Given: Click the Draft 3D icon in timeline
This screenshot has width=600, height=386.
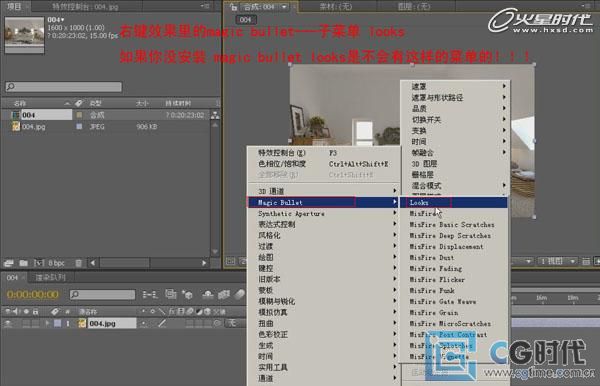Looking at the screenshot, I should coord(171,294).
